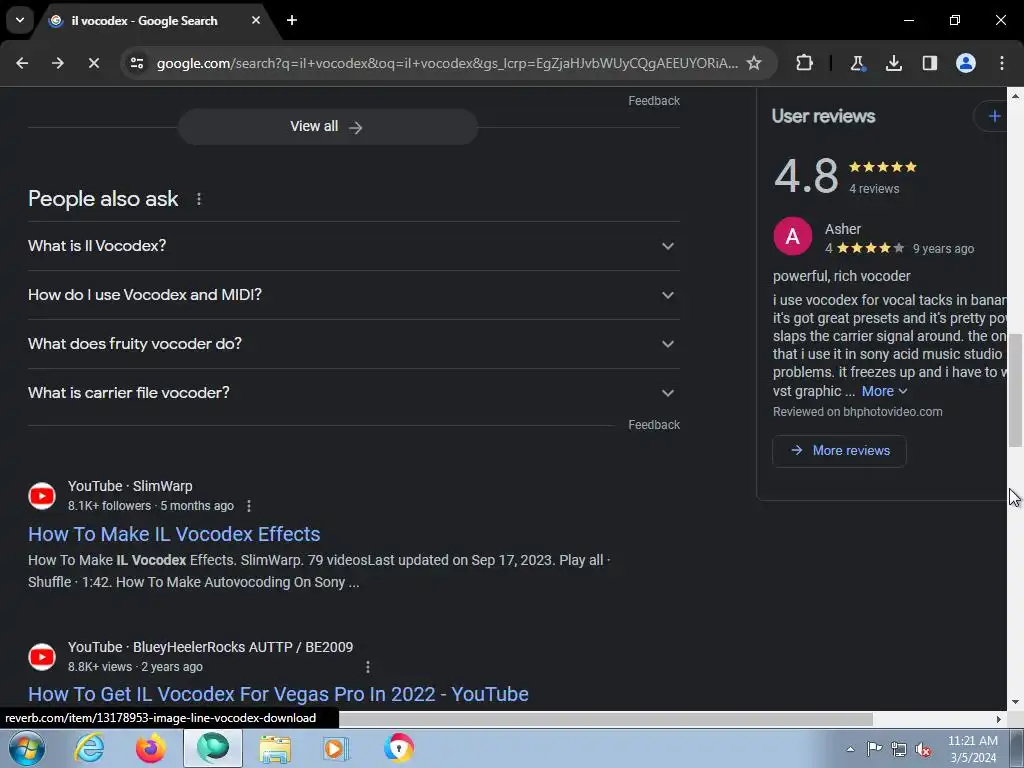Open 'How To Get IL Vocodex For Vegas Pro' link
Screen dimensions: 1024x768
pos(278,694)
